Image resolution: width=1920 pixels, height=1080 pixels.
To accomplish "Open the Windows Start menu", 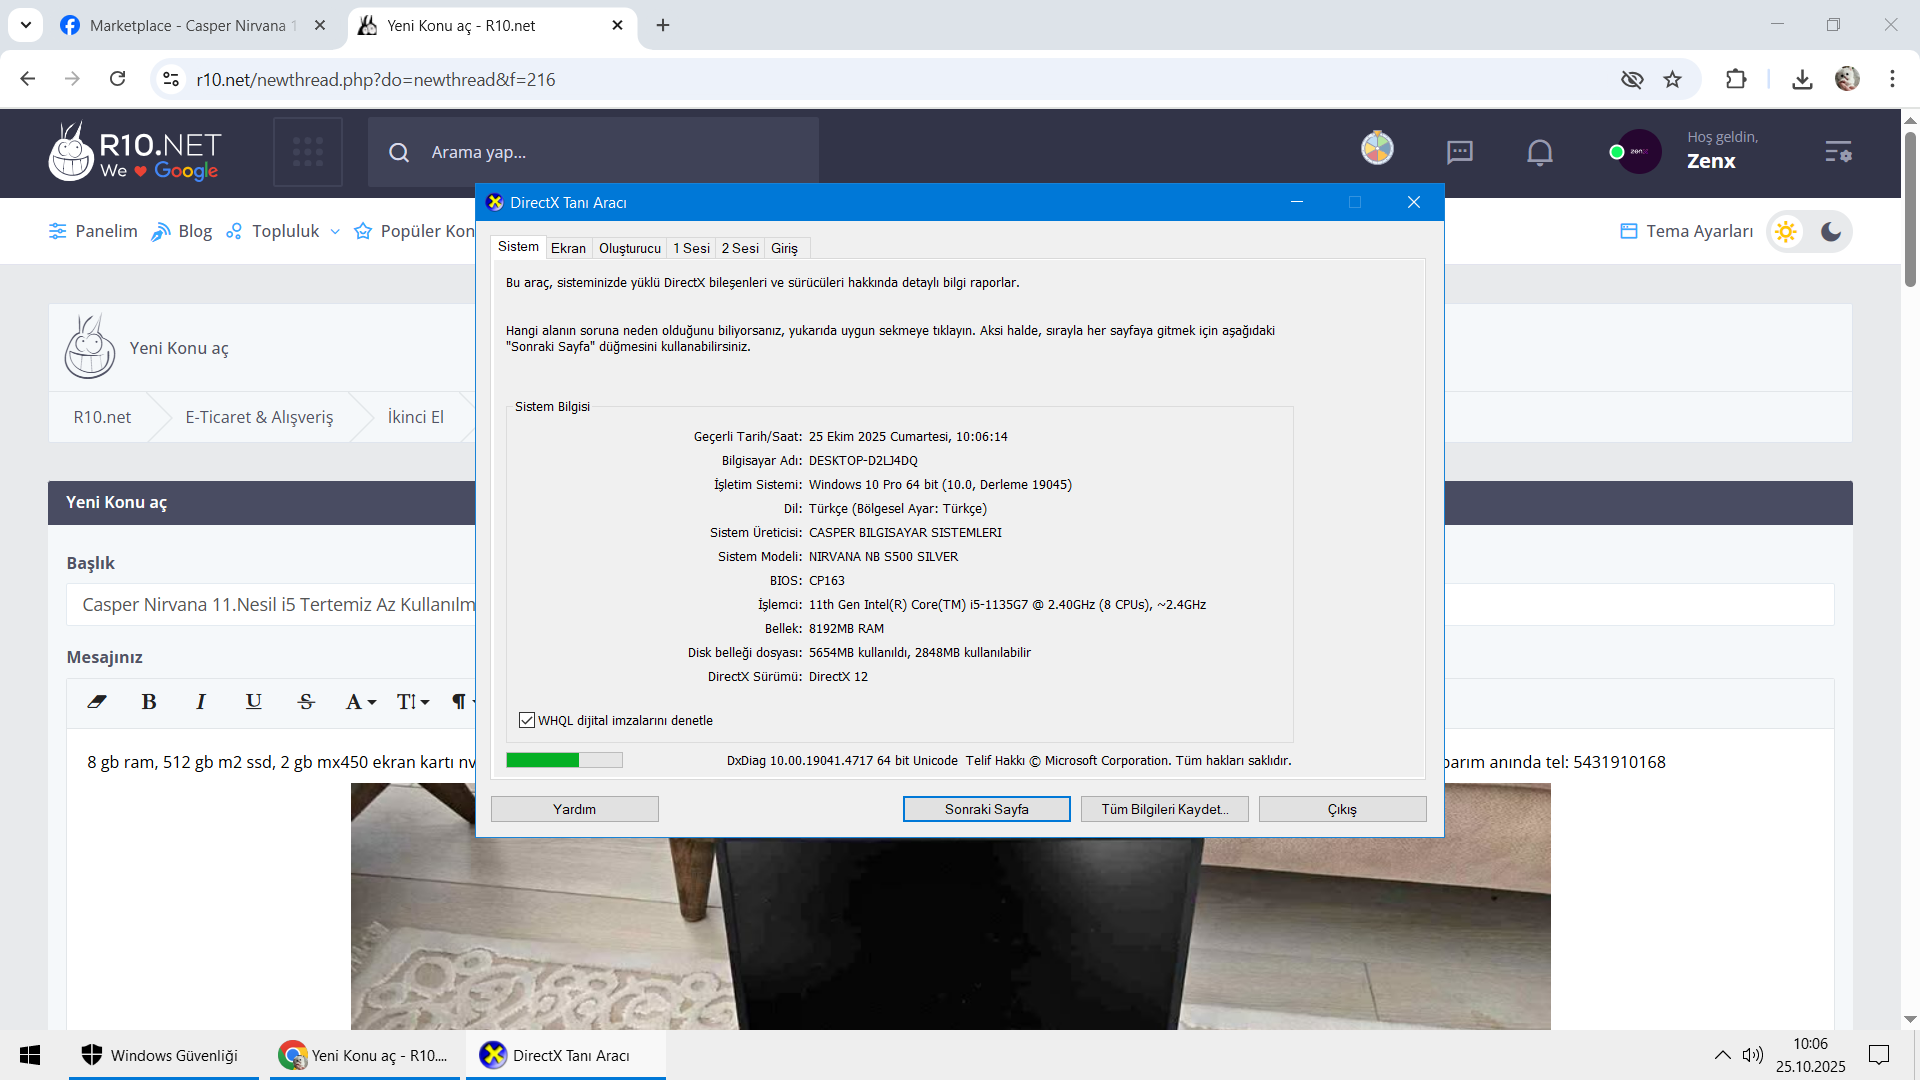I will 30,1055.
